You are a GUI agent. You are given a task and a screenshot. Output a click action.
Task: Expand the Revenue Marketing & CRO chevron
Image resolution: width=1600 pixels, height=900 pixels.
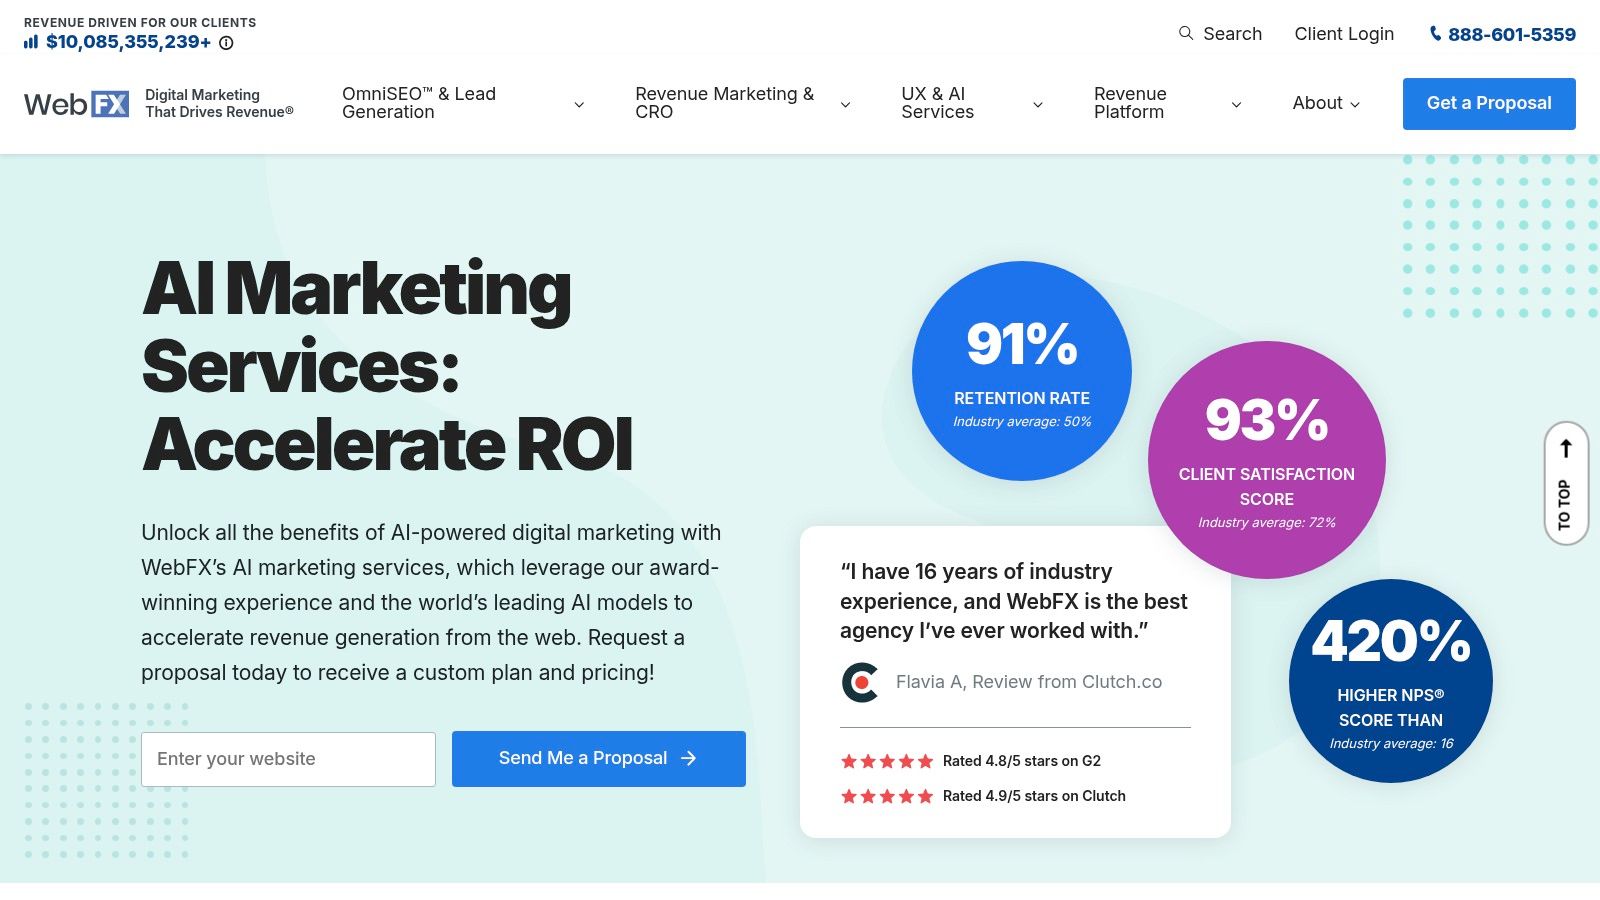point(845,105)
